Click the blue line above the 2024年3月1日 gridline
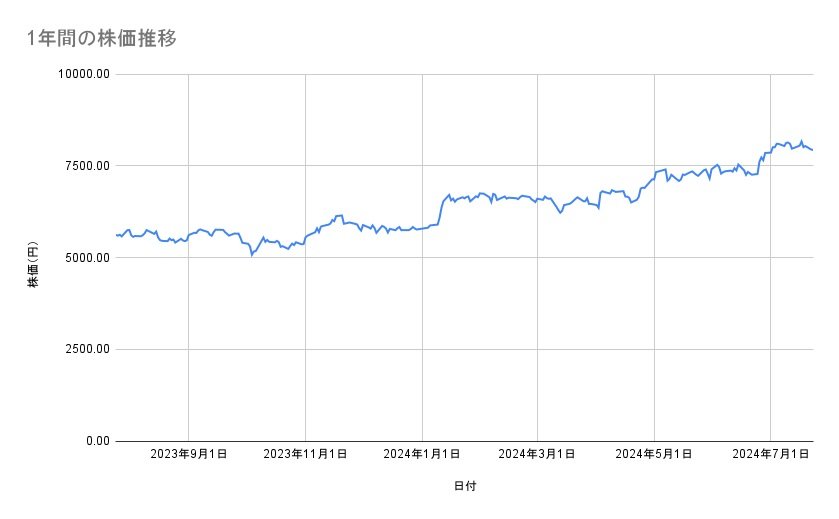 tap(538, 200)
